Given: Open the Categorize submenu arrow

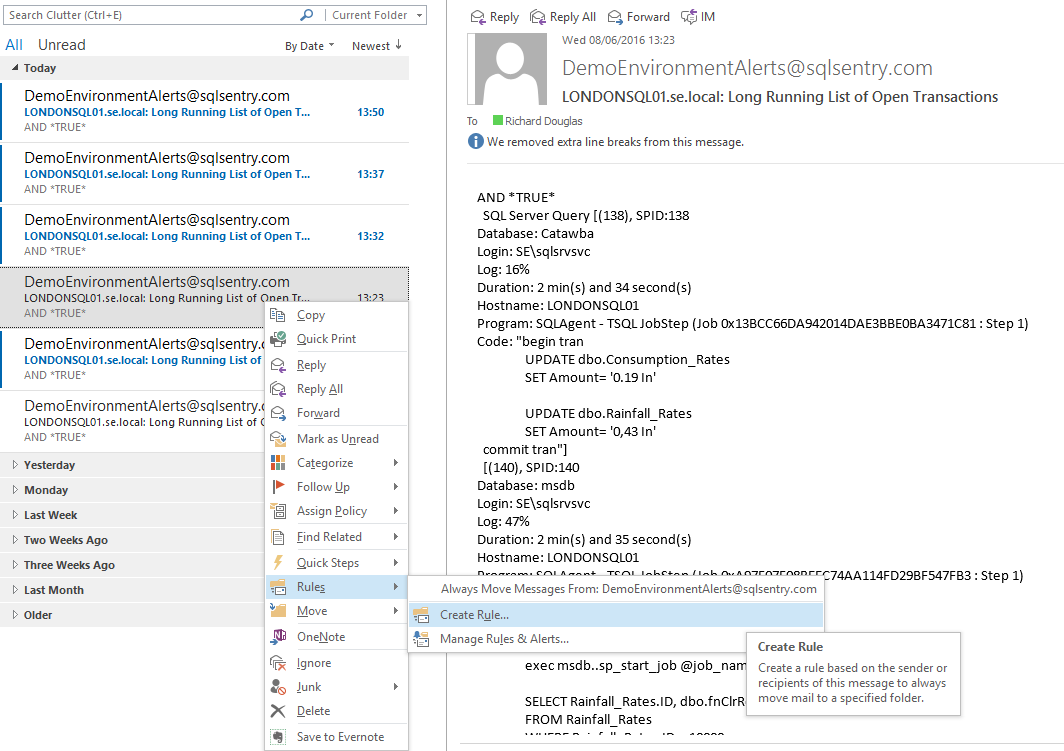Looking at the screenshot, I should 396,463.
